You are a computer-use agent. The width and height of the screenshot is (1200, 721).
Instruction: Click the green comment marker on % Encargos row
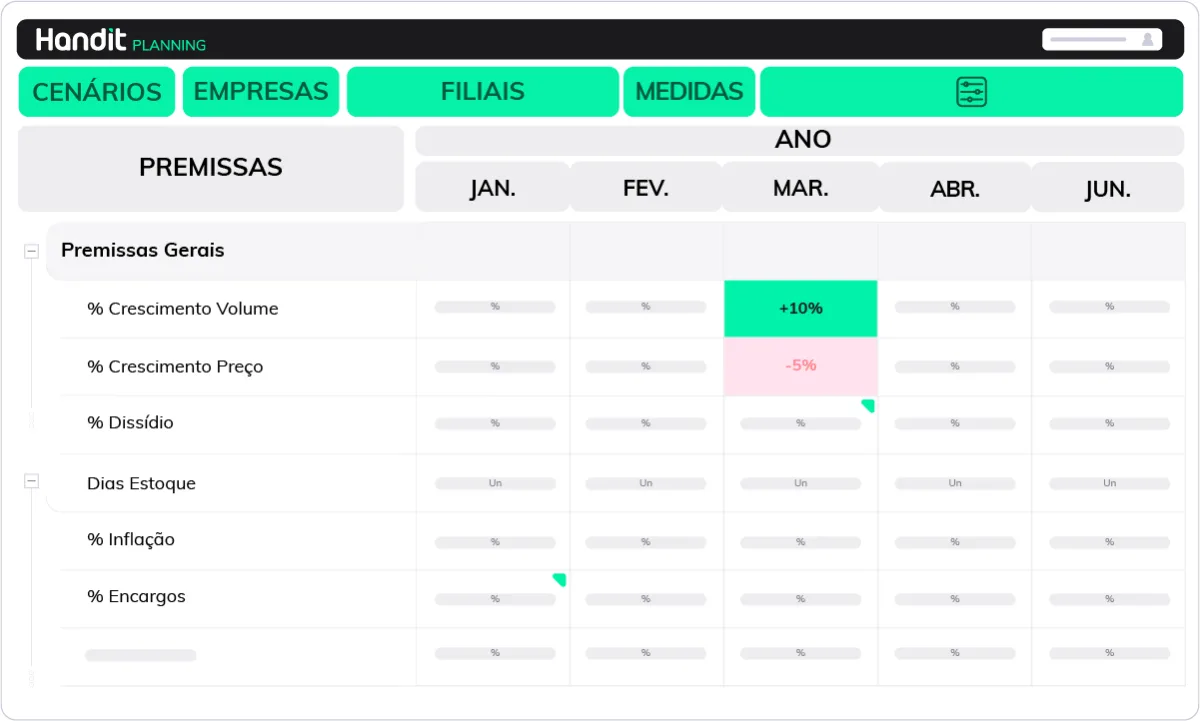(x=559, y=579)
